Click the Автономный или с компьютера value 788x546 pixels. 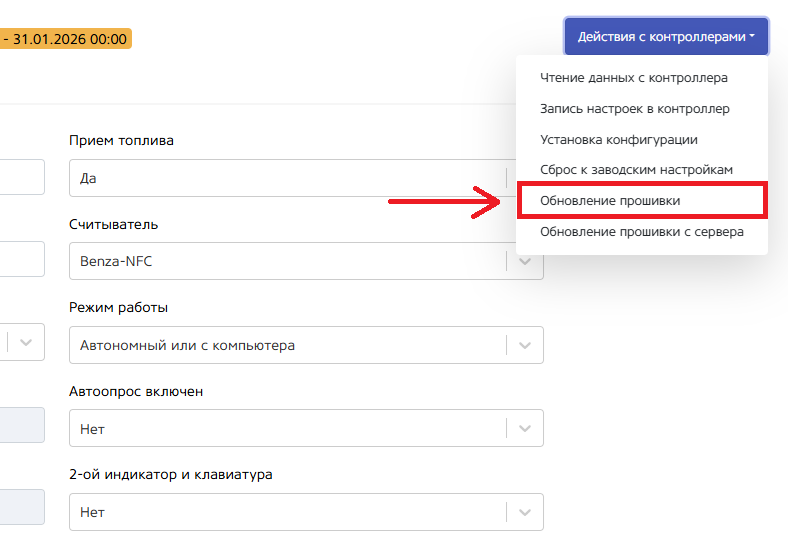pyautogui.click(x=187, y=345)
